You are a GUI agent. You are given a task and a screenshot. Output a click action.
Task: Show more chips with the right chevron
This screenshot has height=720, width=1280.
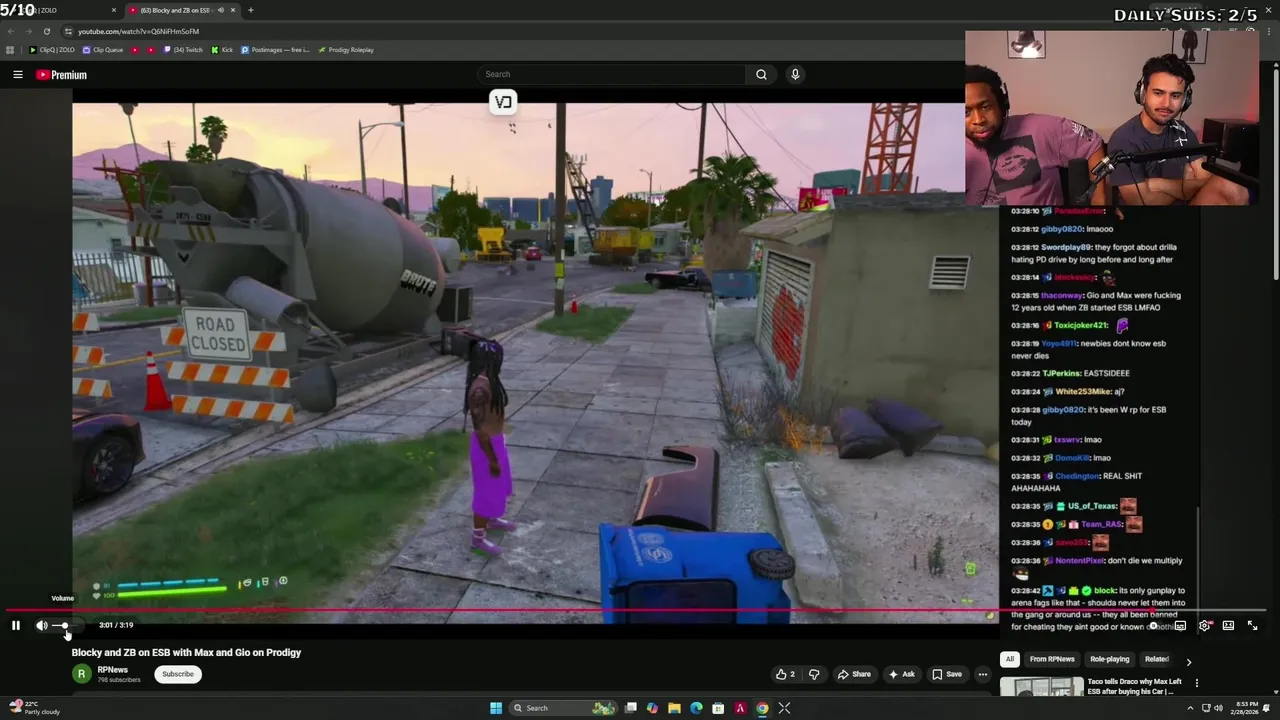[x=1188, y=661]
